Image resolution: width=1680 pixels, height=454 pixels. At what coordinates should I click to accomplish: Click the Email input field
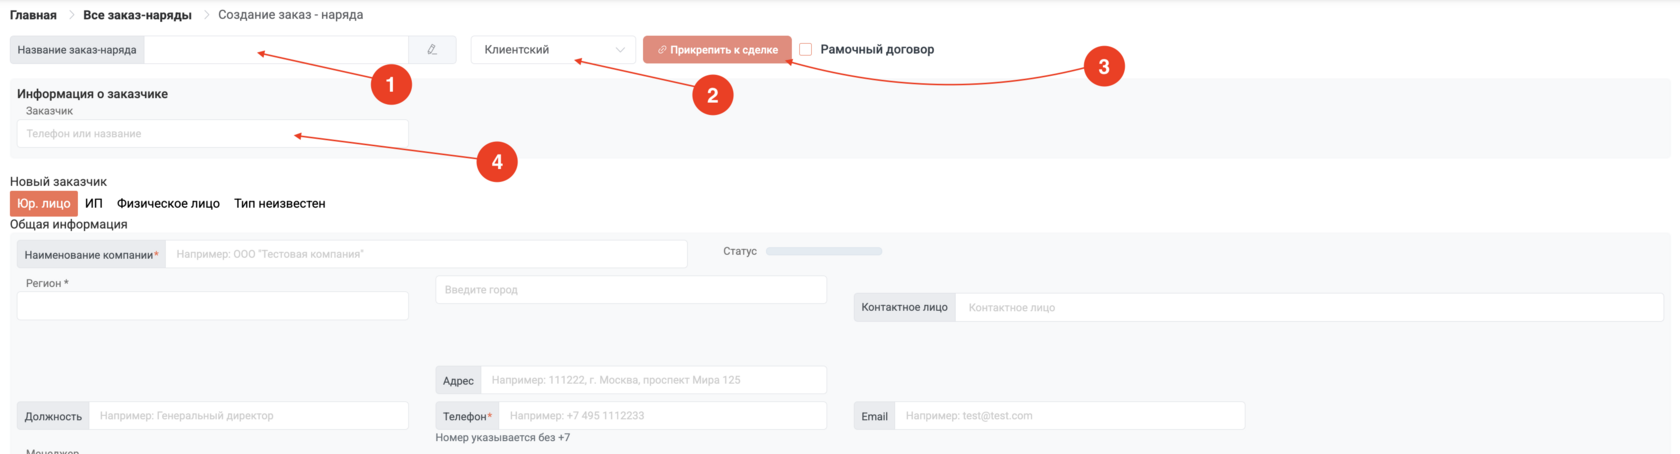click(x=1069, y=416)
